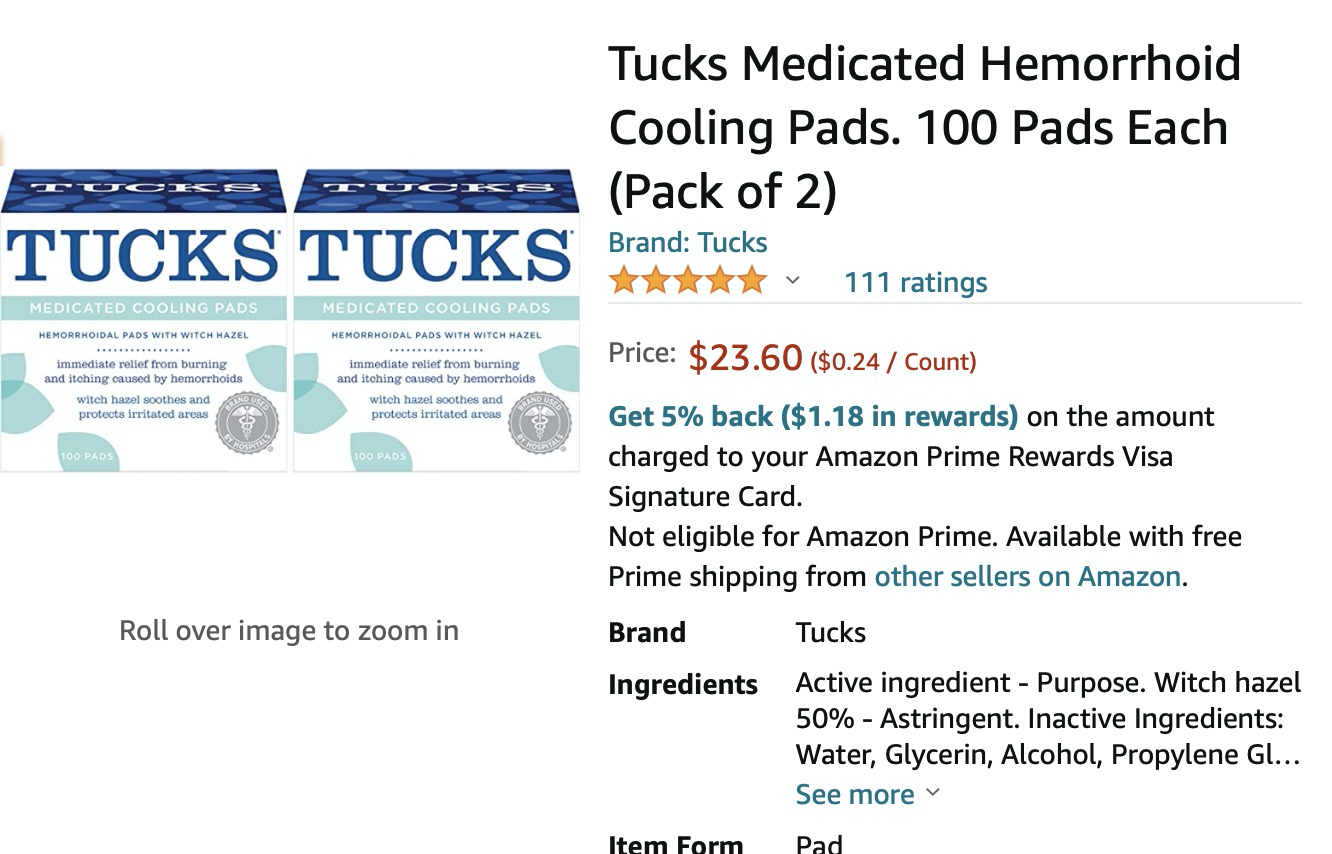
Task: Click the product title heading
Action: 925,127
